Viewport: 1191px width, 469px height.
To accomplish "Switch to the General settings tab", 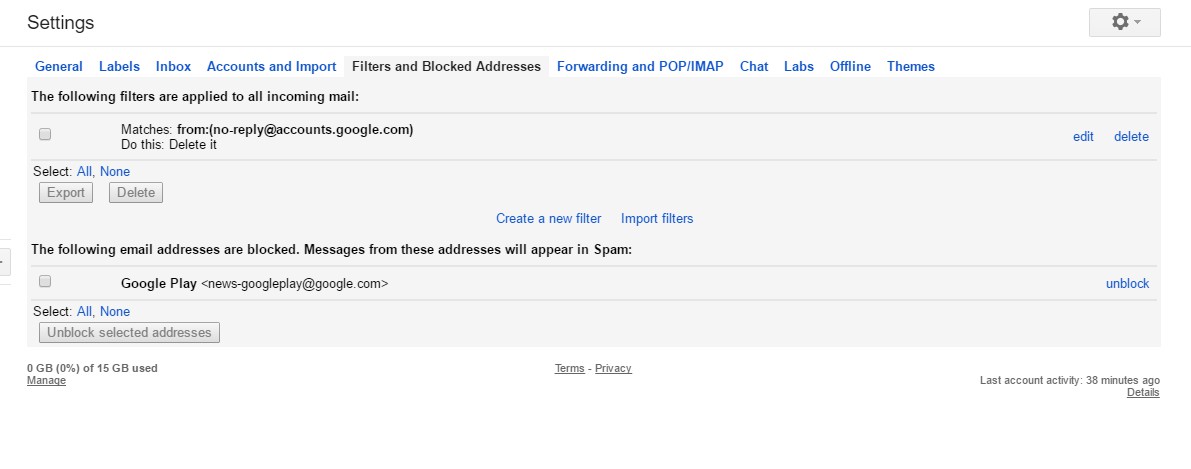I will tap(59, 67).
